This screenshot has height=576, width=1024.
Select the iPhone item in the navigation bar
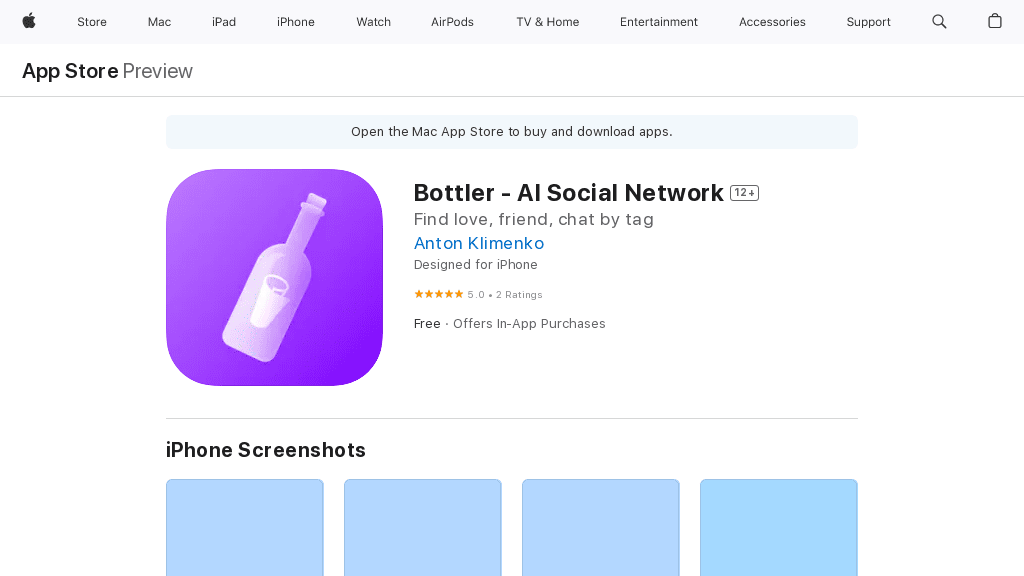(x=295, y=21)
